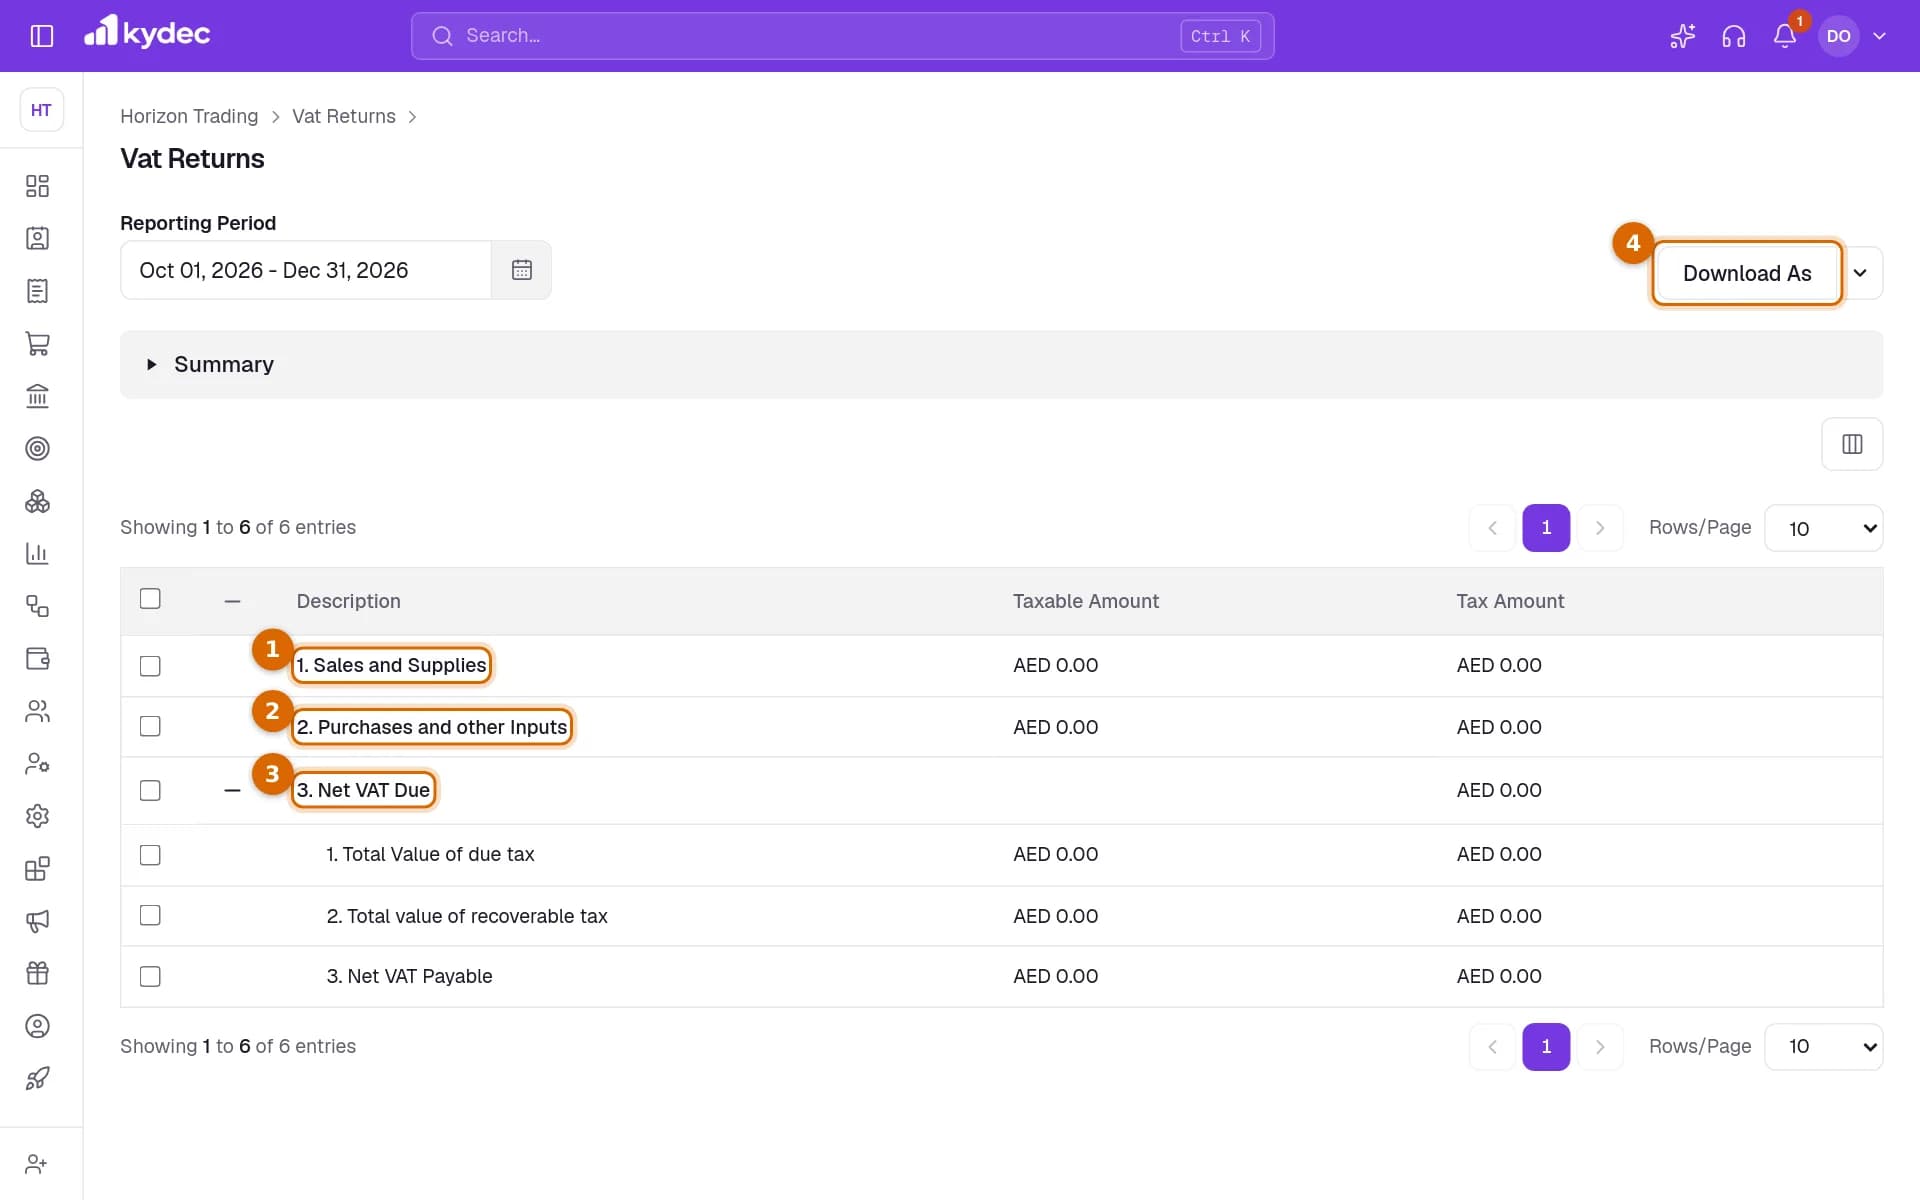Tick checkbox for Net VAT Payable row

150,976
